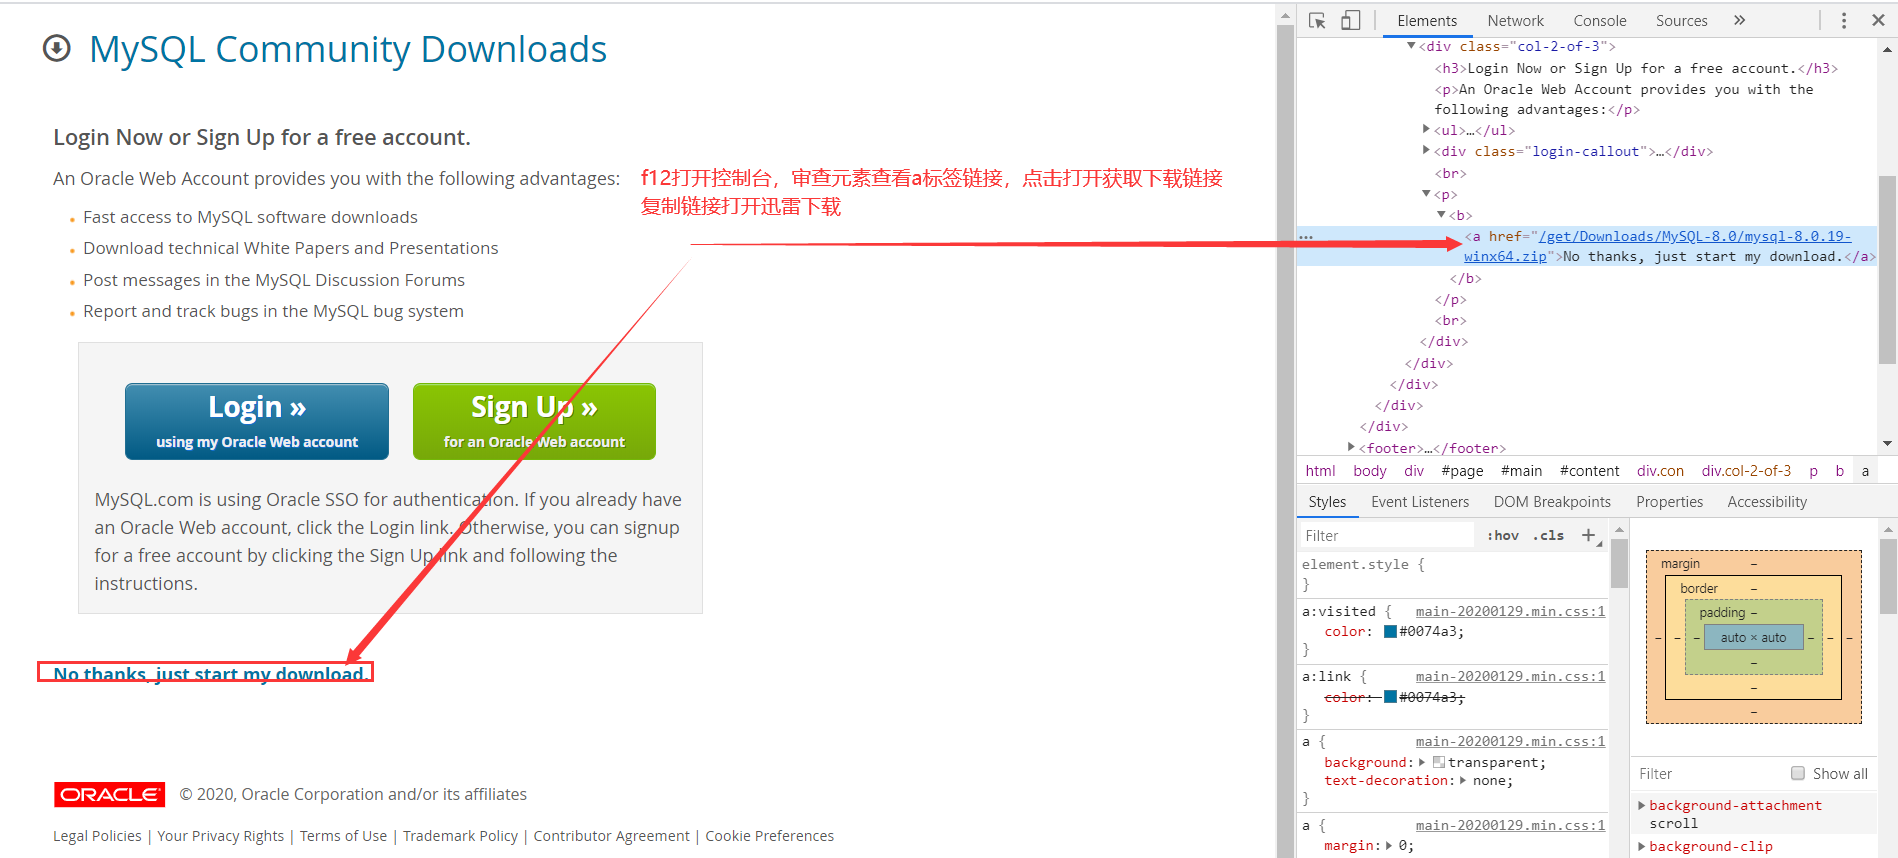Screen dimensions: 1898x858
Task: Select #page in the DOM breadcrumb
Action: pyautogui.click(x=1462, y=471)
